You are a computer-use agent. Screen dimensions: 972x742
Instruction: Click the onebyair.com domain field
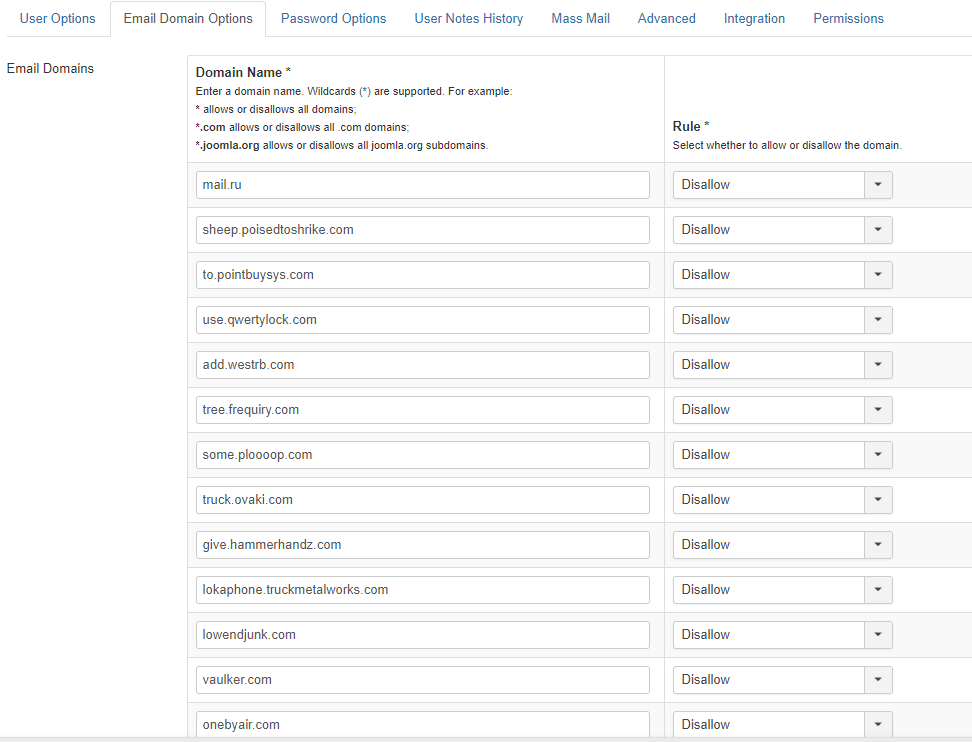point(422,724)
